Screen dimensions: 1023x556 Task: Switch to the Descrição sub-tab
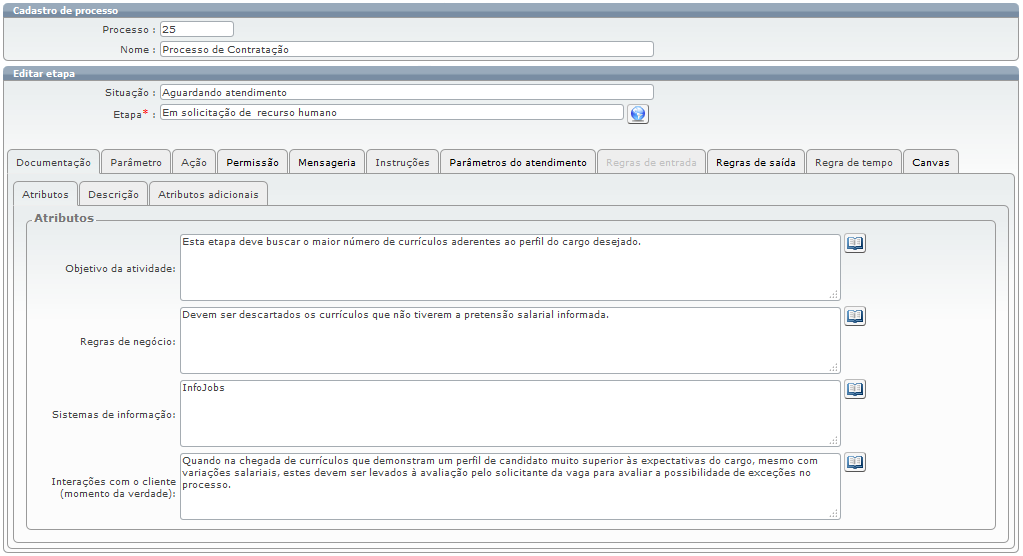[114, 194]
